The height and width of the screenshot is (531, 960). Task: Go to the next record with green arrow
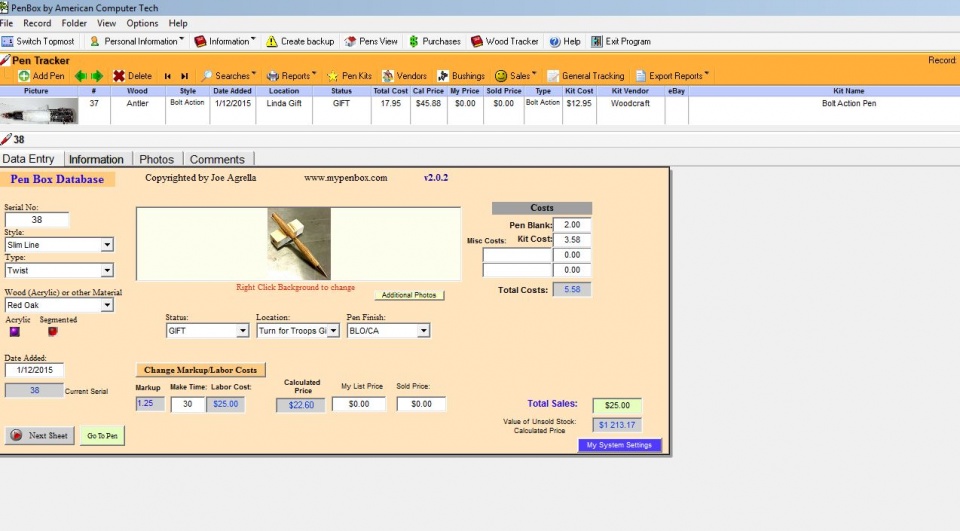[x=97, y=76]
